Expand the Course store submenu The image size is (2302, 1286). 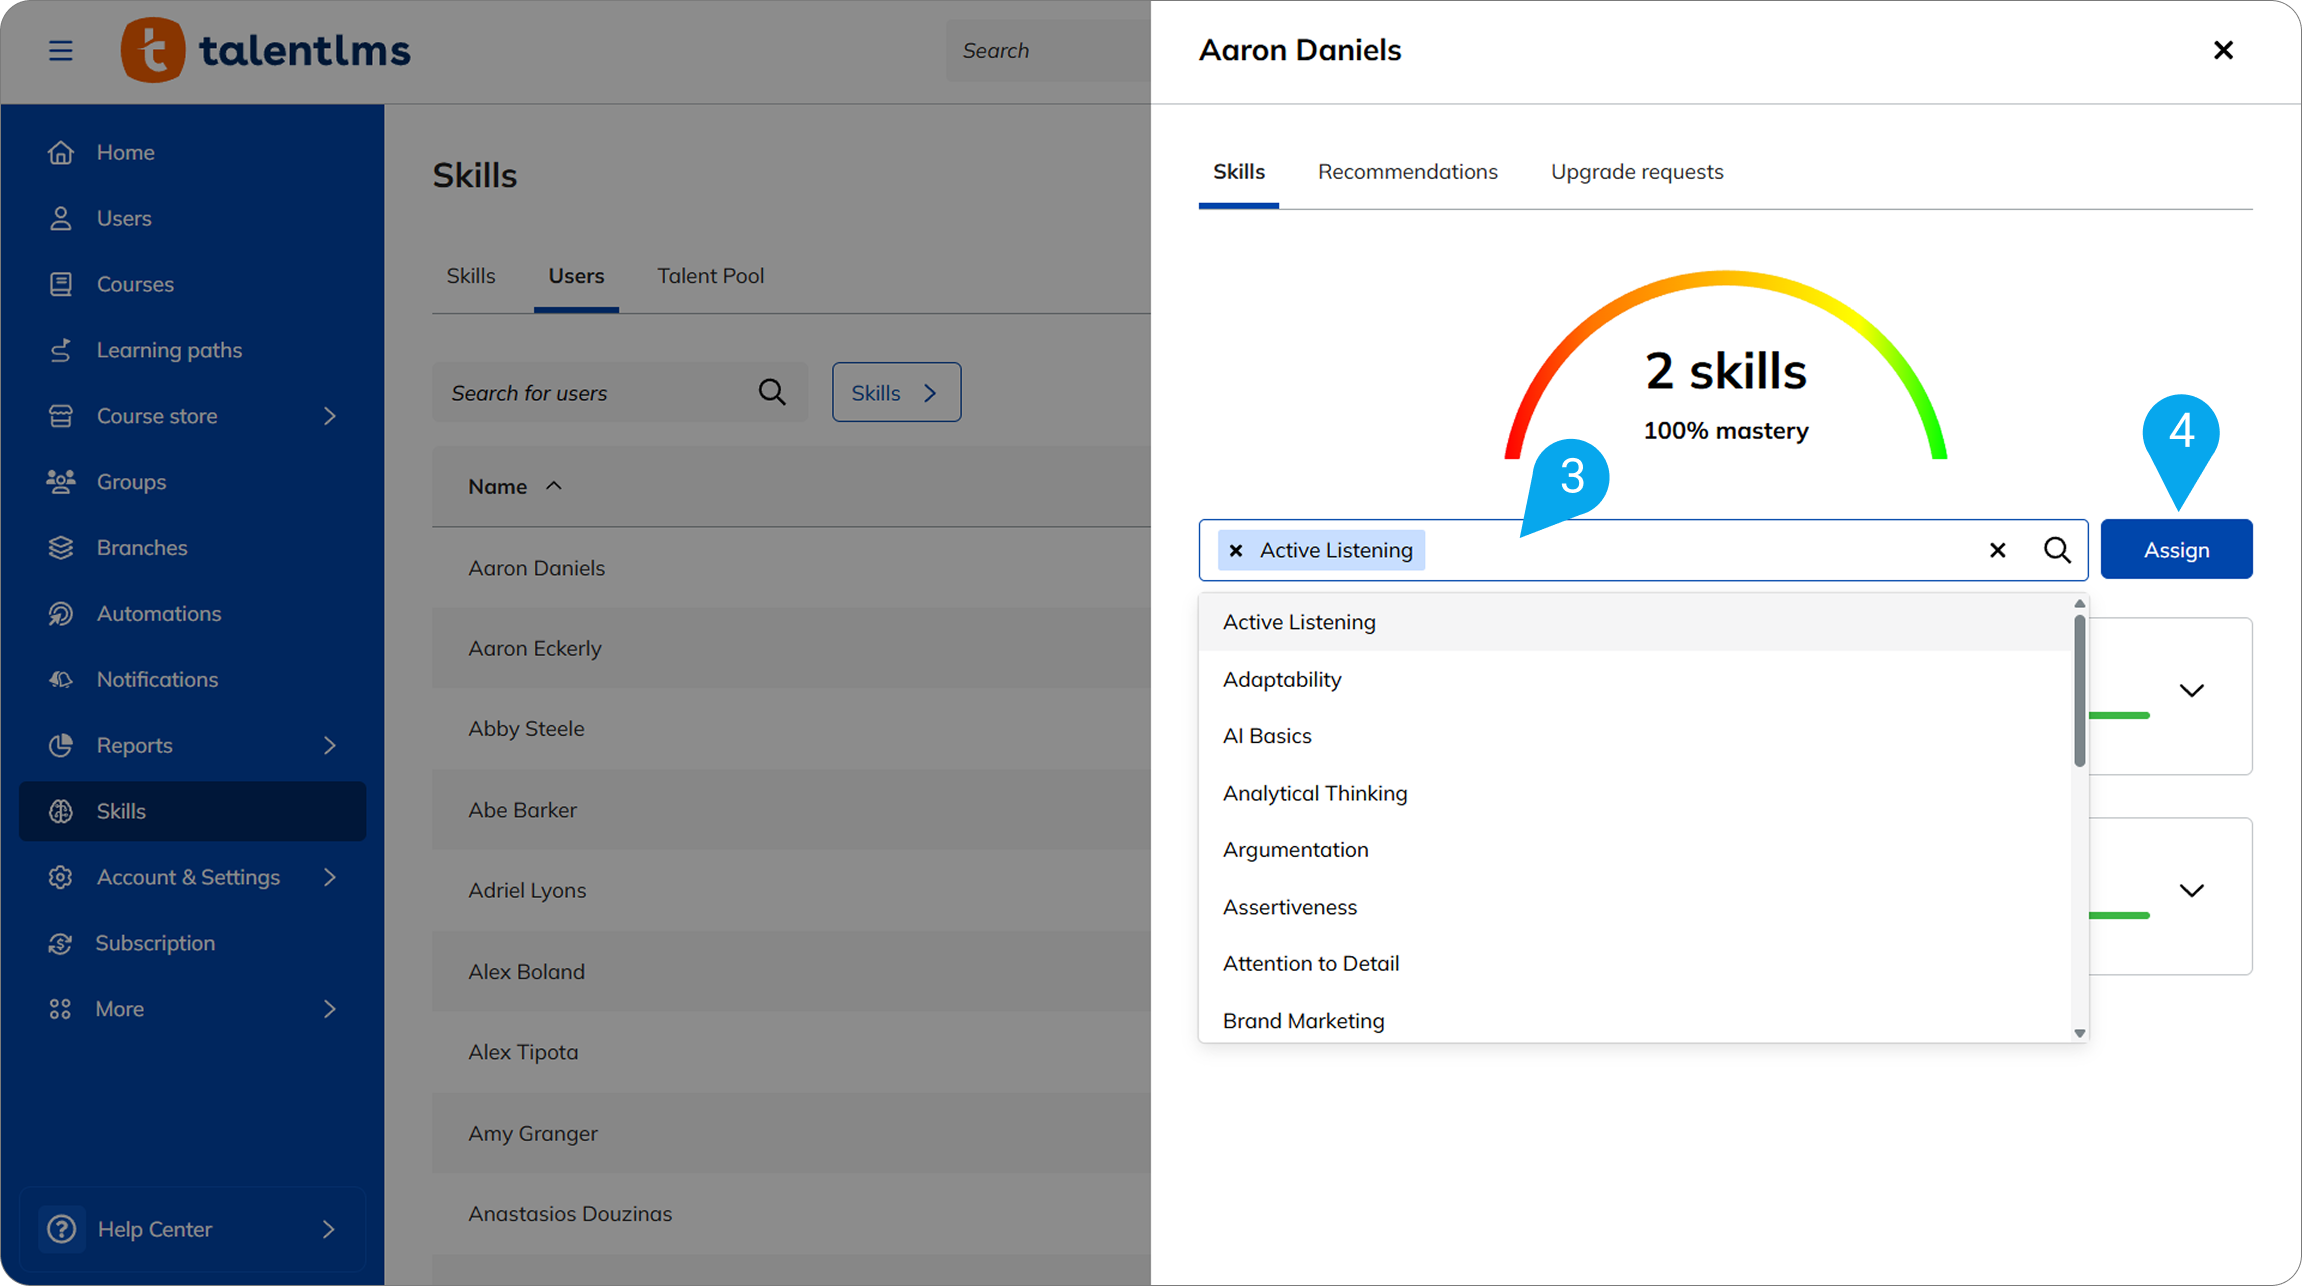coord(329,416)
